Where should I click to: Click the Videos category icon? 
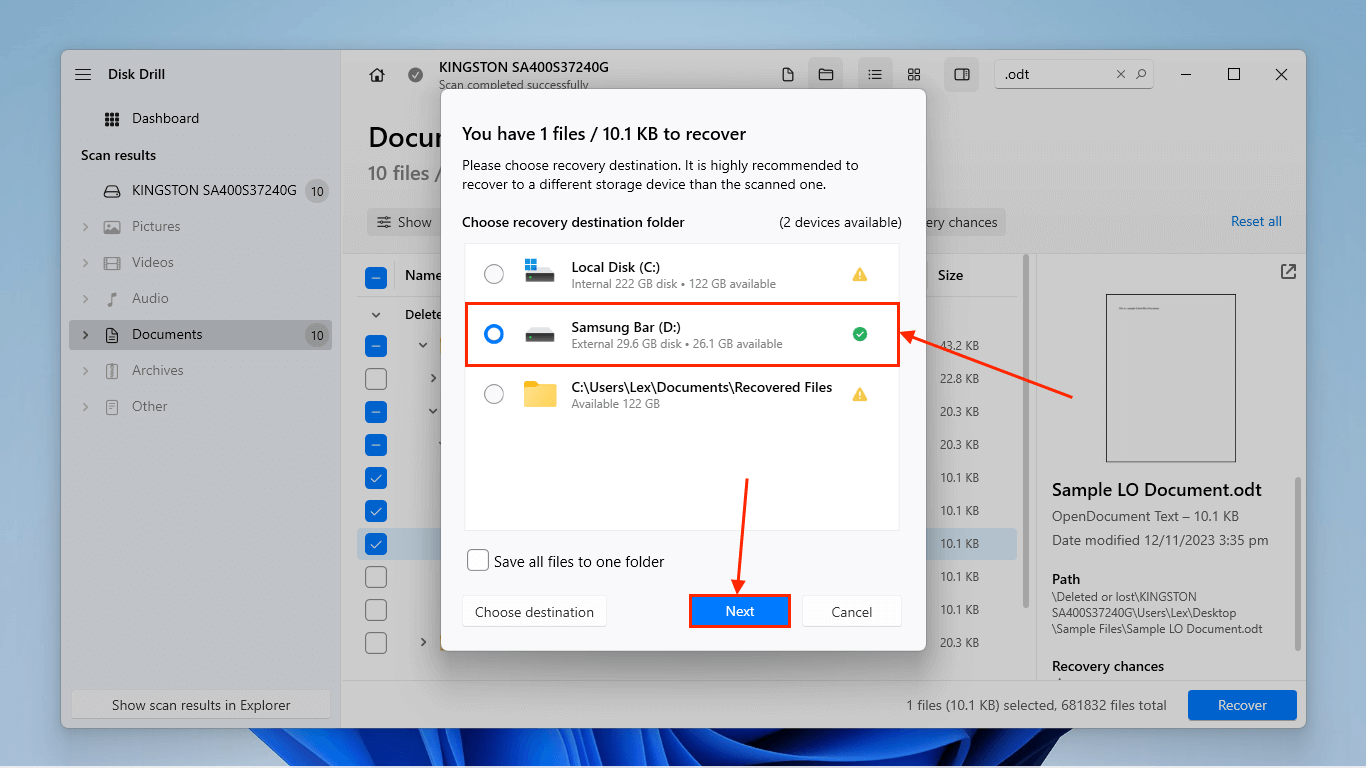113,263
